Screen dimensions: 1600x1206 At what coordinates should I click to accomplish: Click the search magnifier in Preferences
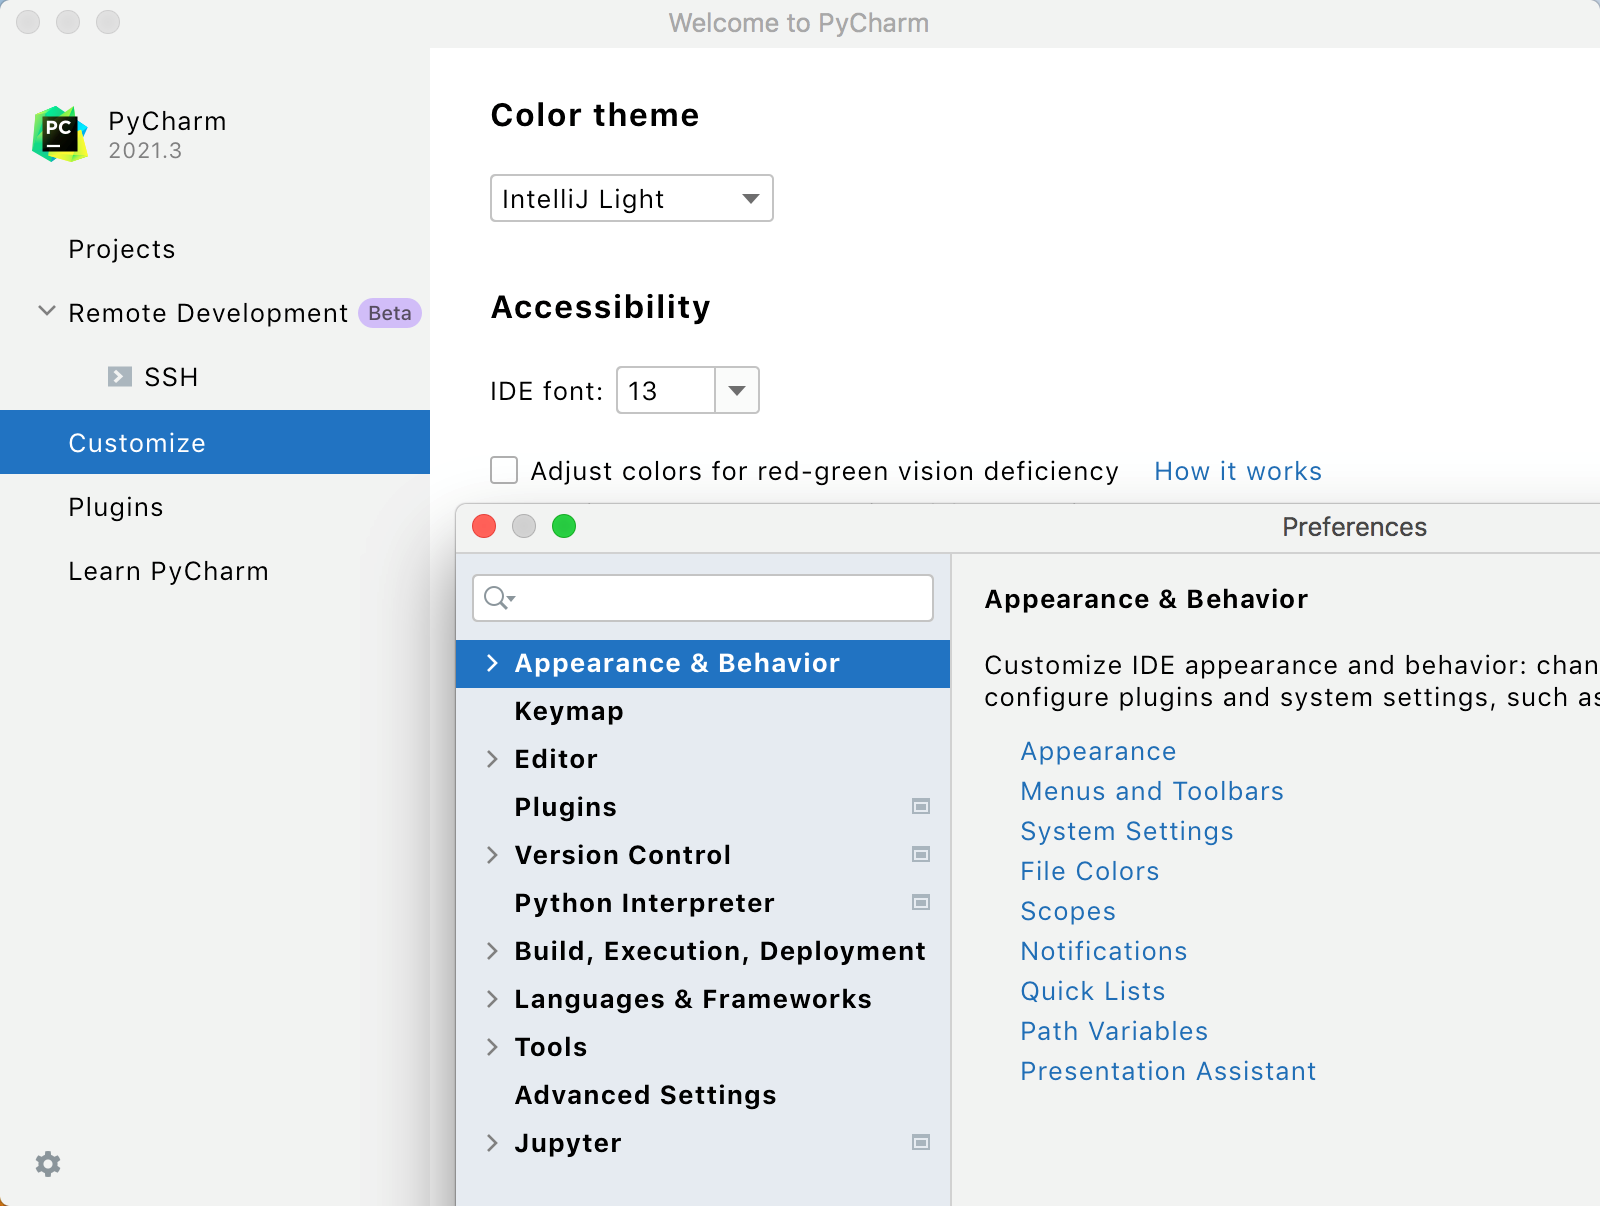coord(498,598)
